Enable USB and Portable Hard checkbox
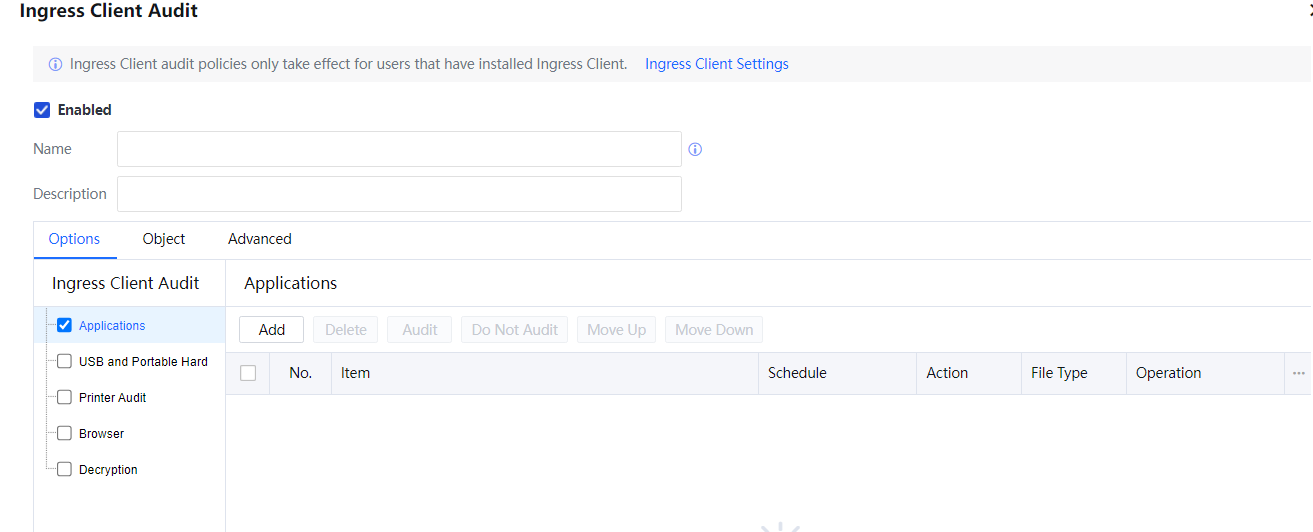Screen dimensions: 1313x532 point(65,361)
